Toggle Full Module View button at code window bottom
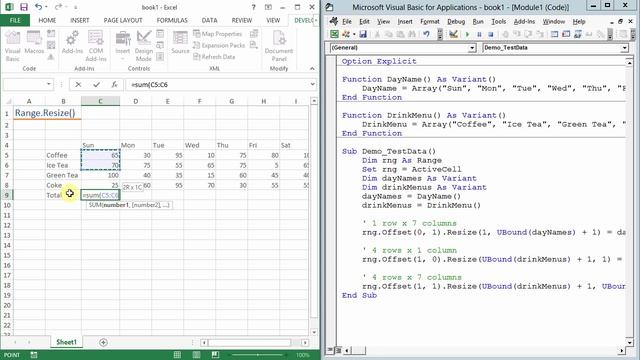 338,350
